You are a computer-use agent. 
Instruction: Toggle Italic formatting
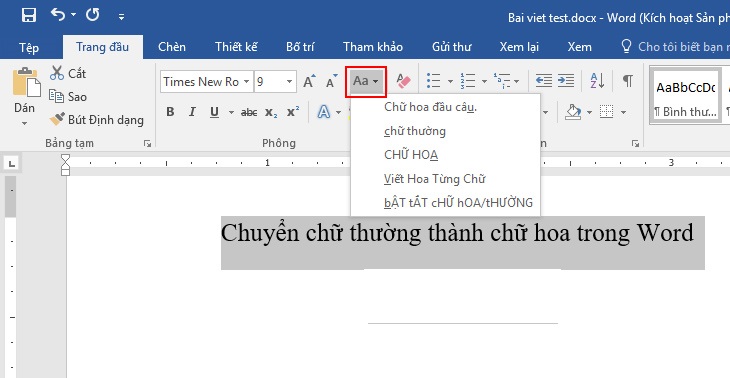(192, 112)
